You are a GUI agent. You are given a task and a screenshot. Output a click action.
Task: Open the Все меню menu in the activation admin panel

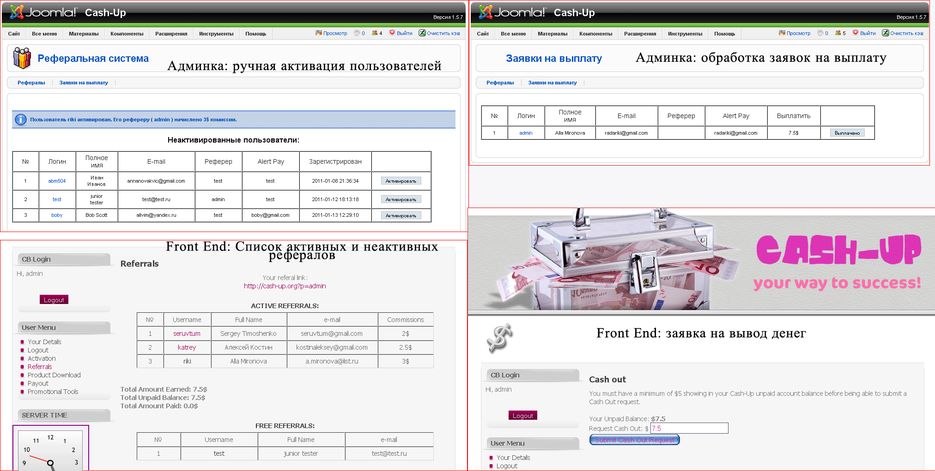(45, 34)
